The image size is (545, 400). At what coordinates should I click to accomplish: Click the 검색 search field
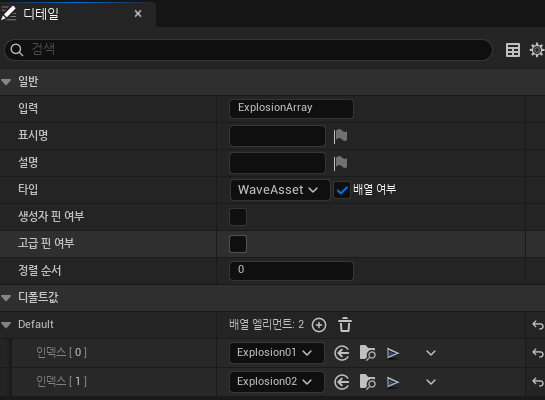(x=248, y=50)
